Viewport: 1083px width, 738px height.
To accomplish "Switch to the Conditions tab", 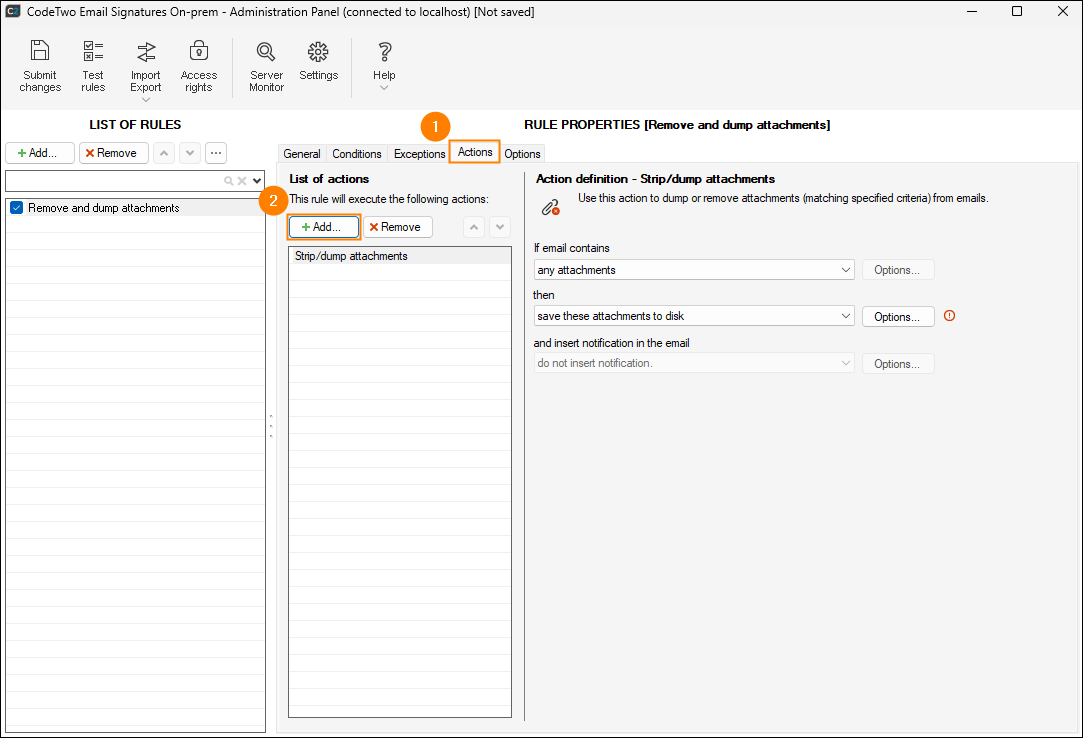I will 357,154.
